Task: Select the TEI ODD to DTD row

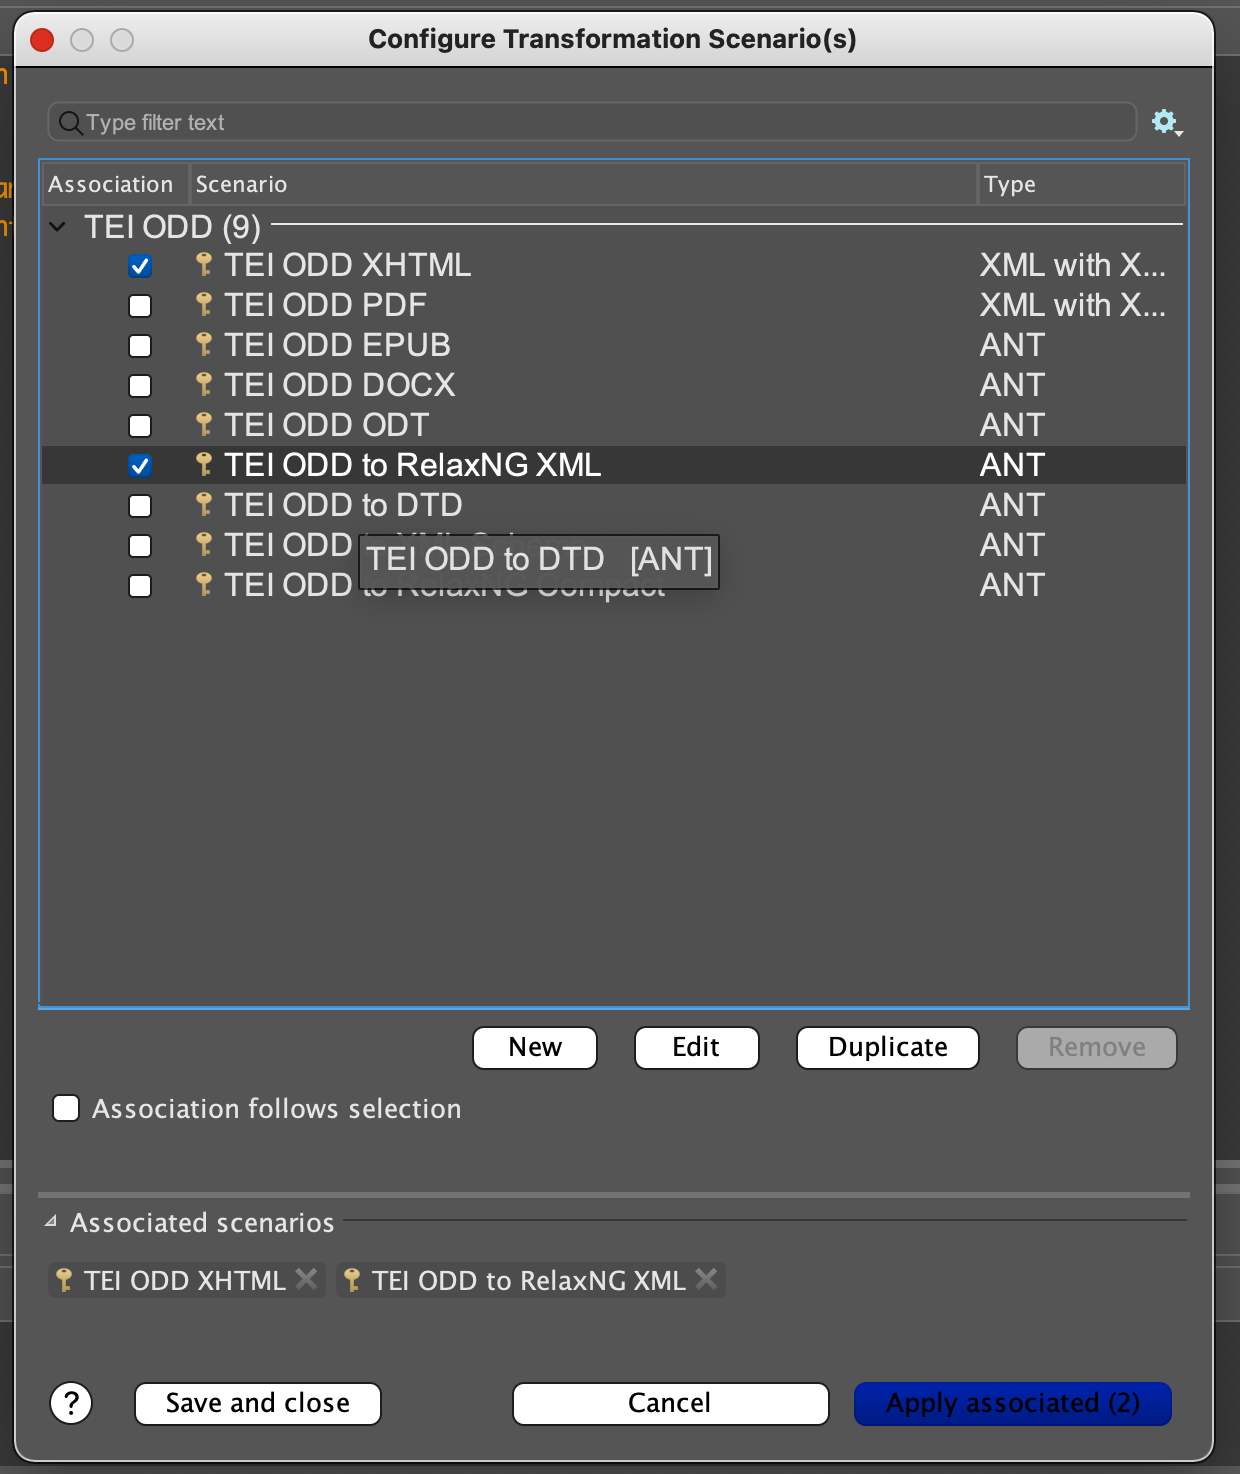Action: pyautogui.click(x=344, y=506)
